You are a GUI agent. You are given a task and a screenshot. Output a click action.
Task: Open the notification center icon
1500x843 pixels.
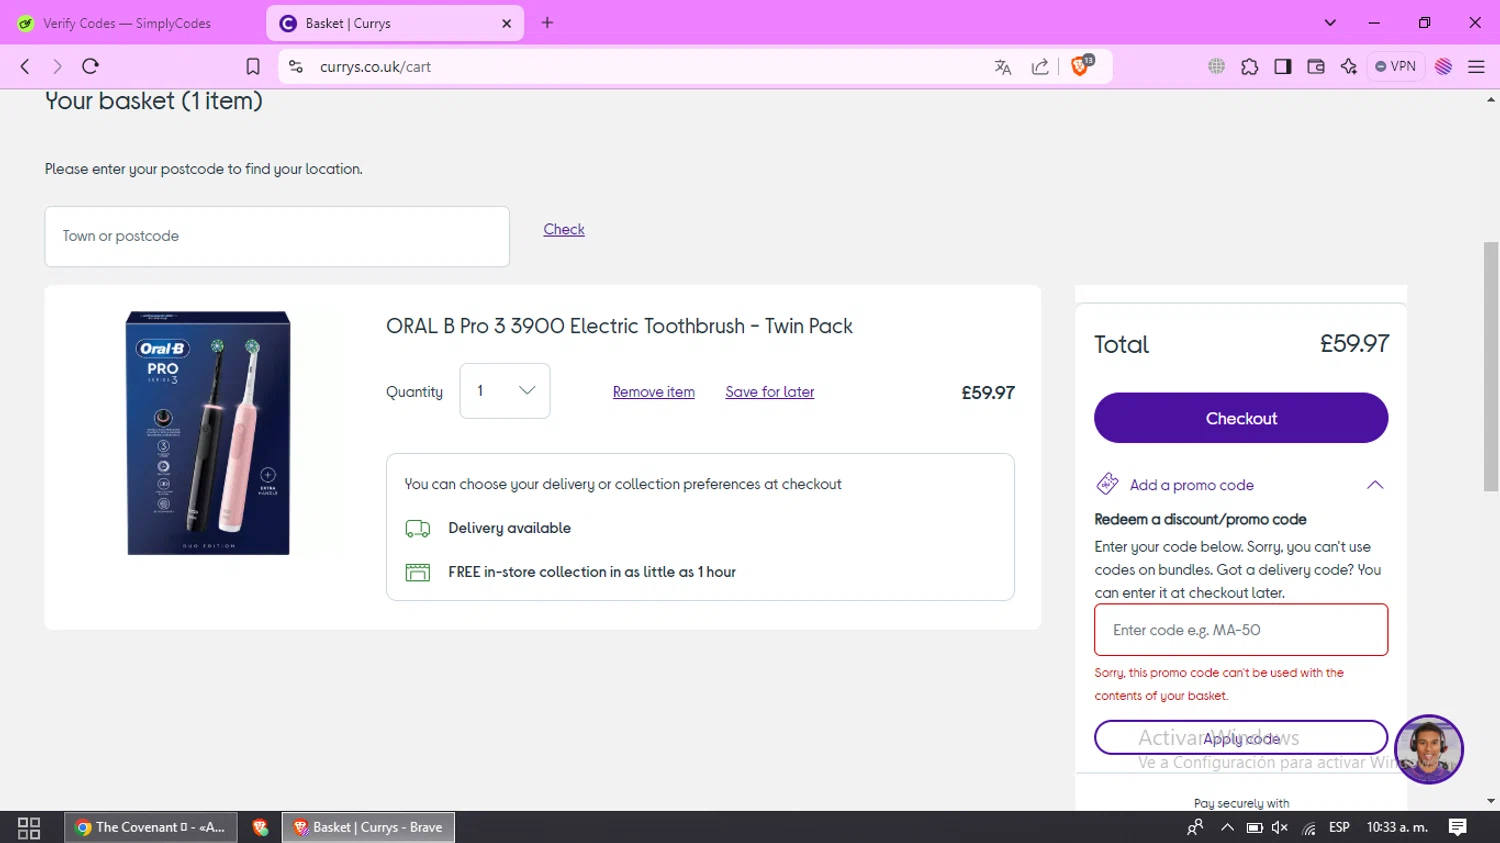pos(1458,827)
